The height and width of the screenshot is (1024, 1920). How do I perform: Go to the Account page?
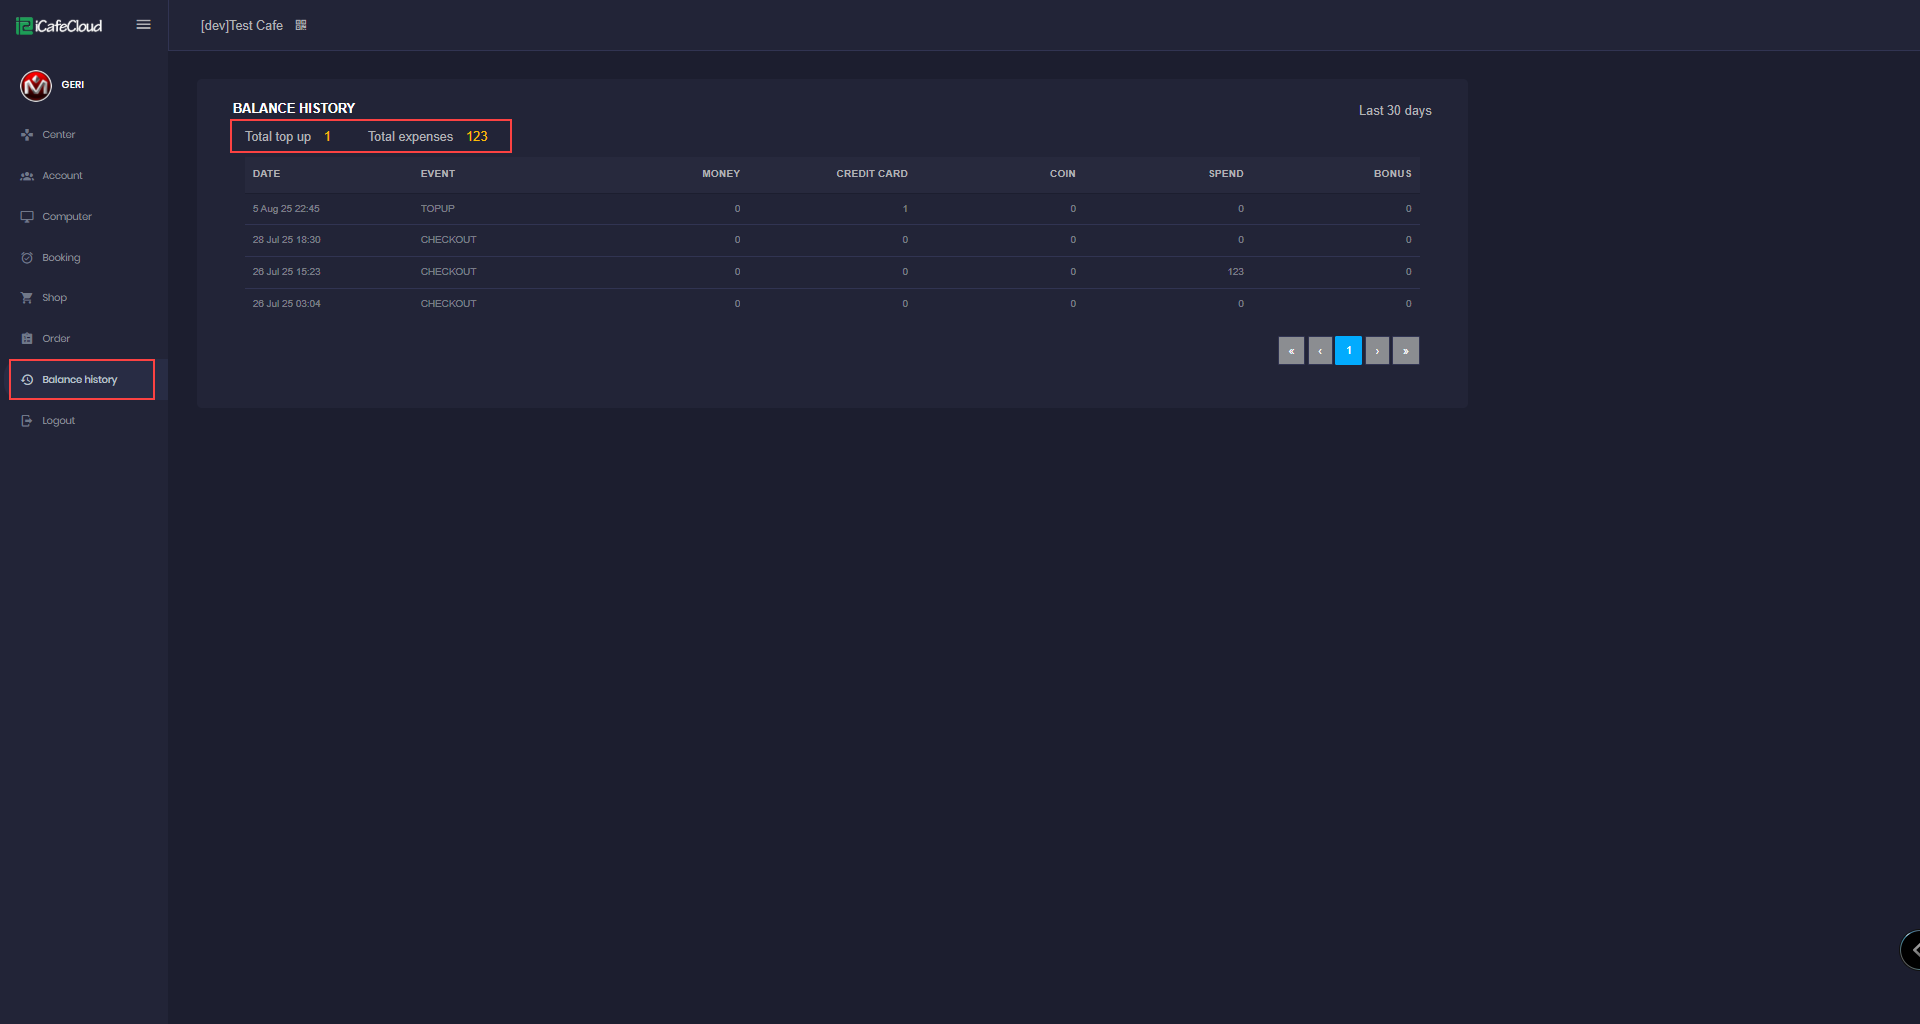[x=62, y=175]
